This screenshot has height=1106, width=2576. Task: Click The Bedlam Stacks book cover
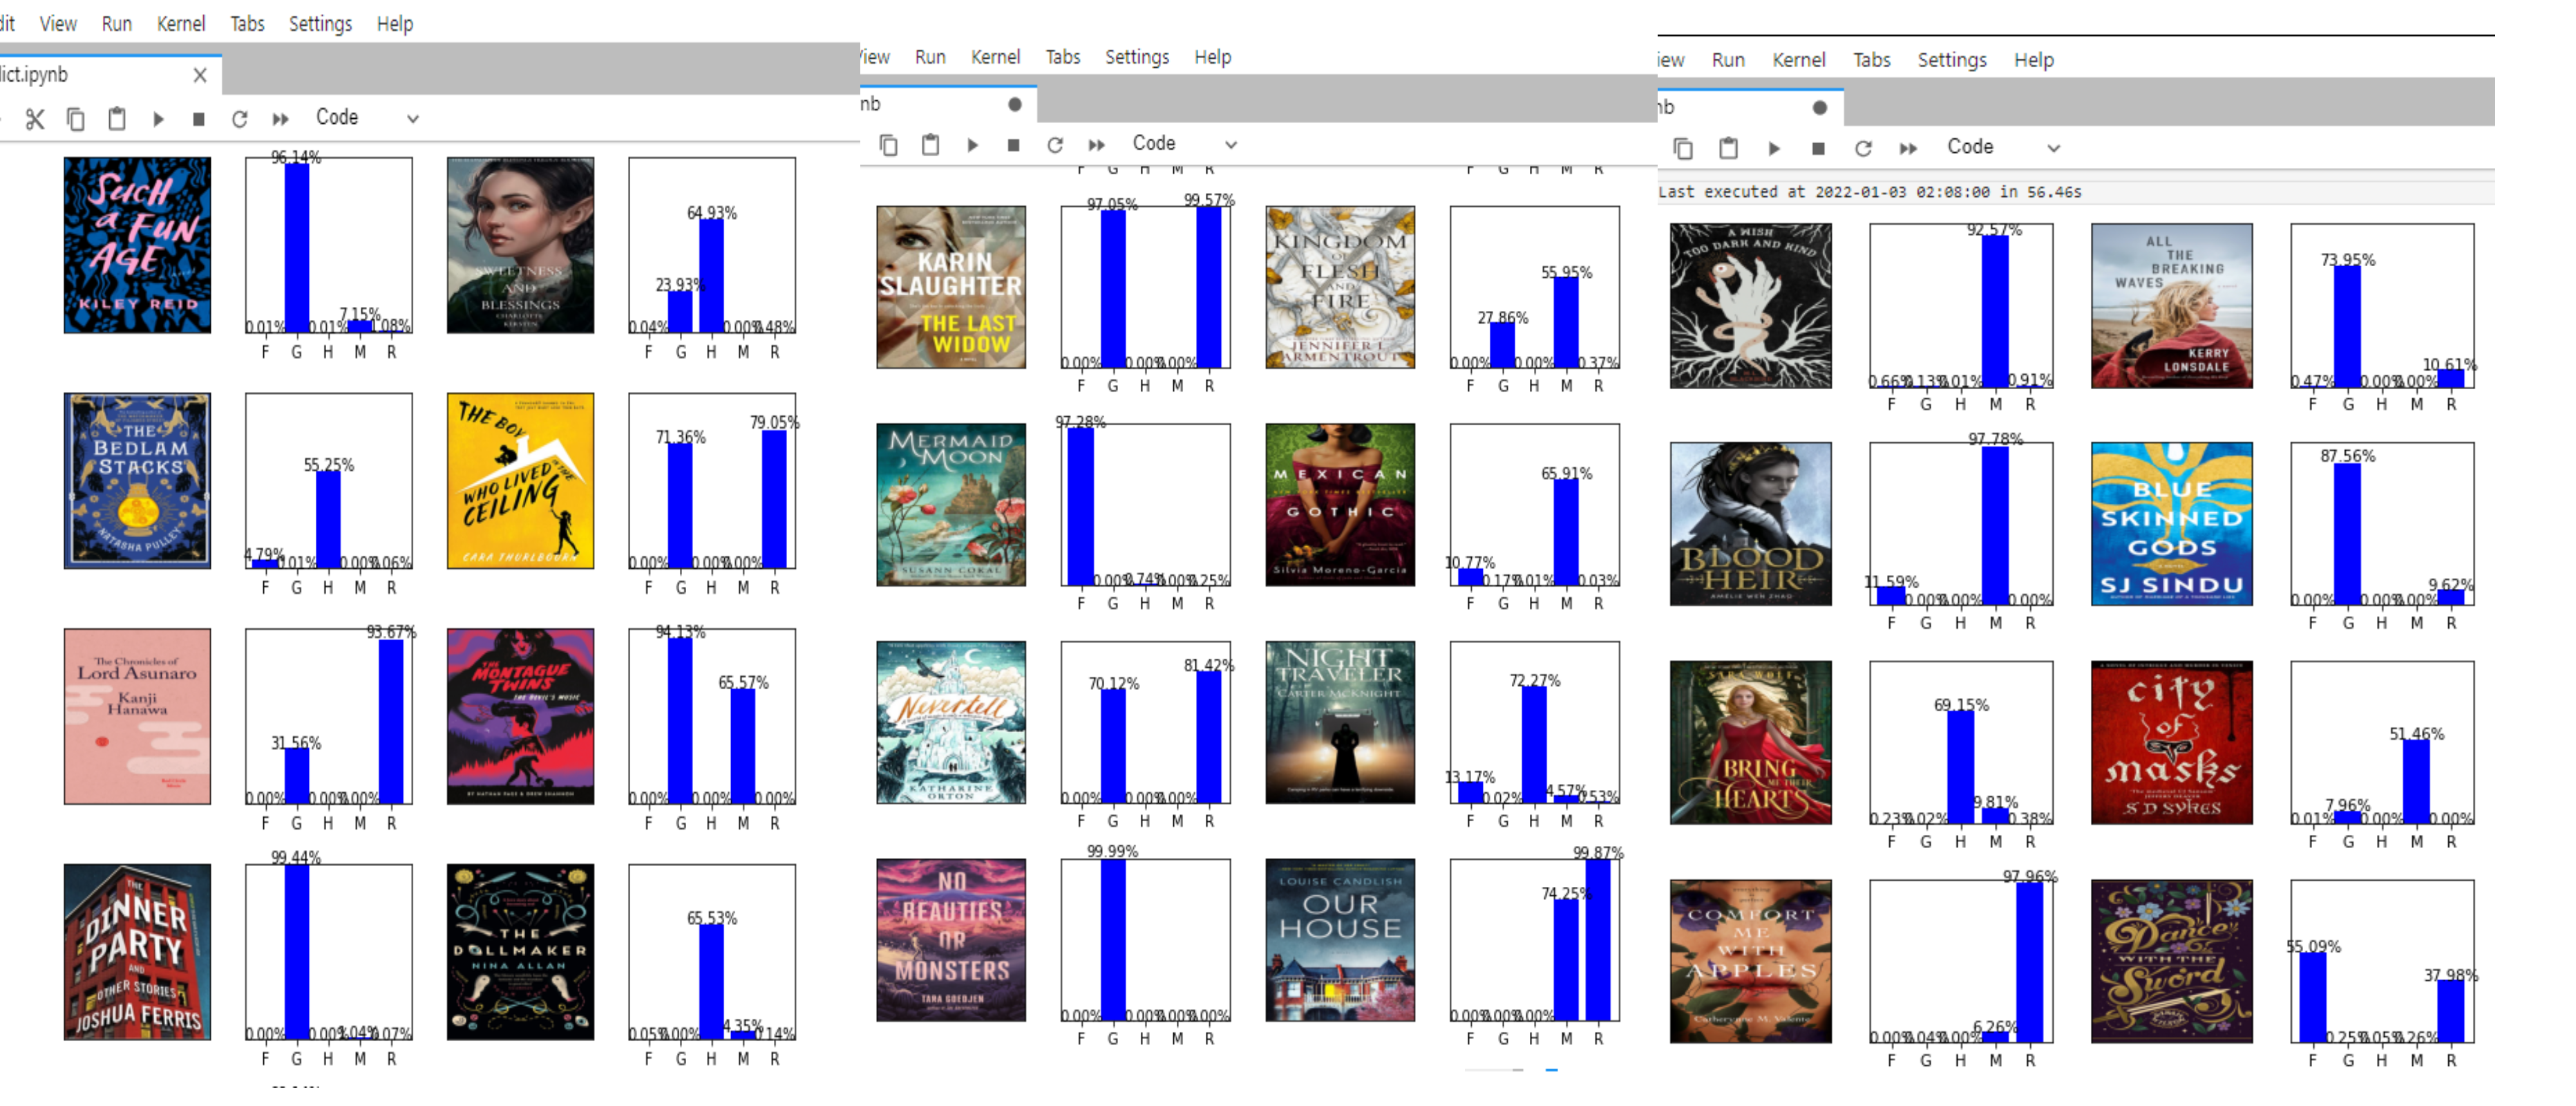137,481
